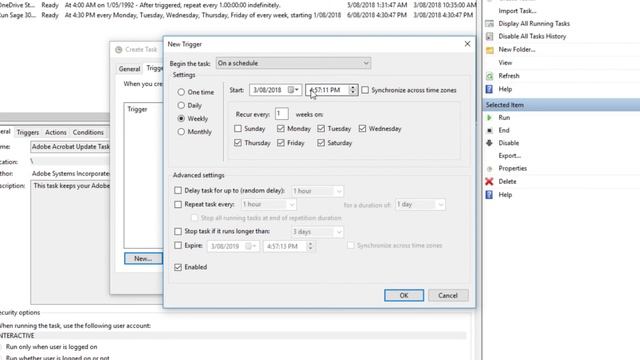The height and width of the screenshot is (360, 640).
Task: Enable Stop task if it runs longer
Action: (x=178, y=231)
